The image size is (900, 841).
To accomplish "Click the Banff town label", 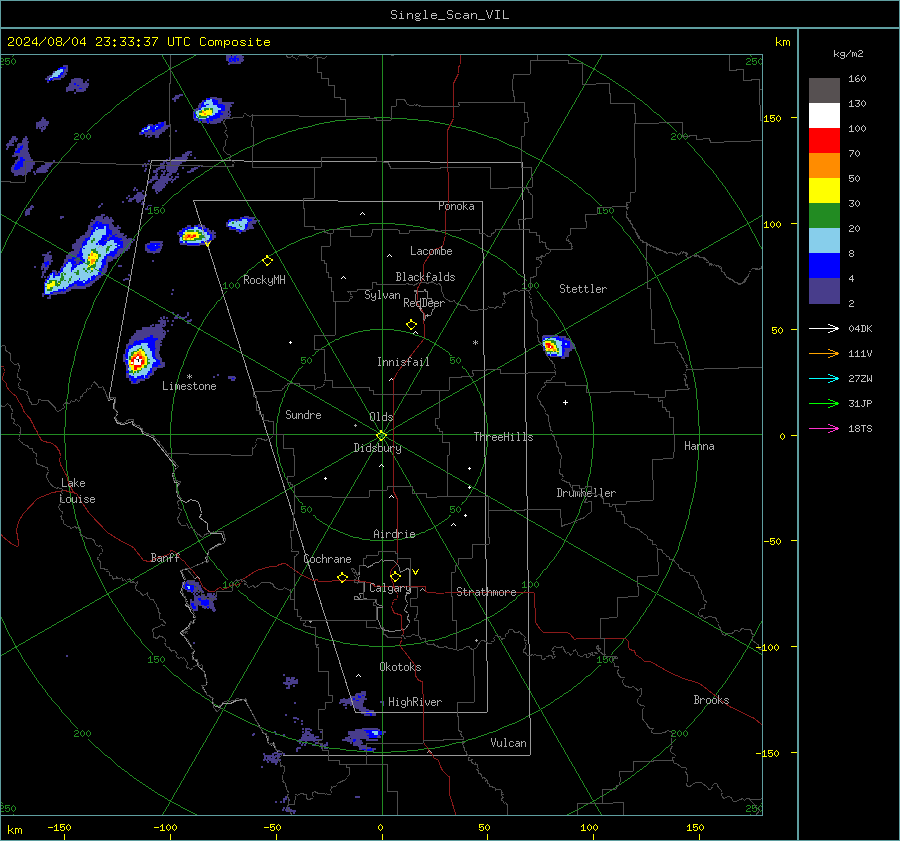I will [165, 558].
